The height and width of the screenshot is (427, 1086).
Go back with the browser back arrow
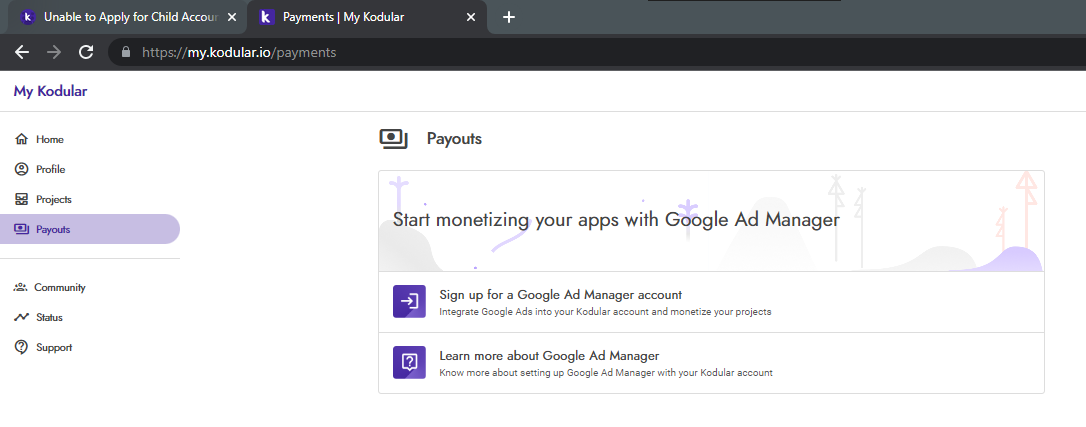(x=22, y=52)
